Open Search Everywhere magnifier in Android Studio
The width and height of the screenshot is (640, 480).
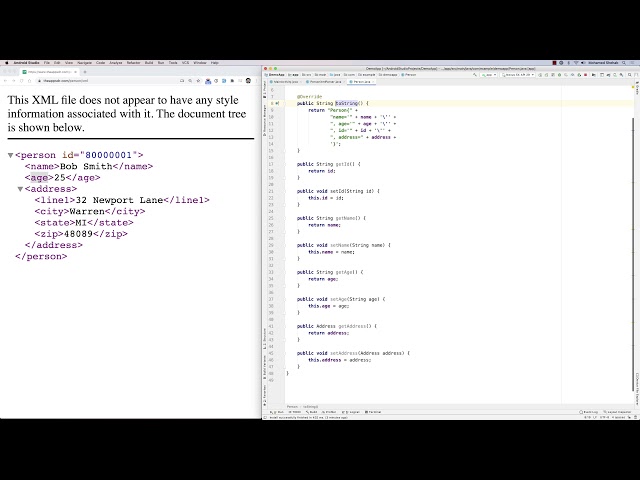click(x=629, y=75)
